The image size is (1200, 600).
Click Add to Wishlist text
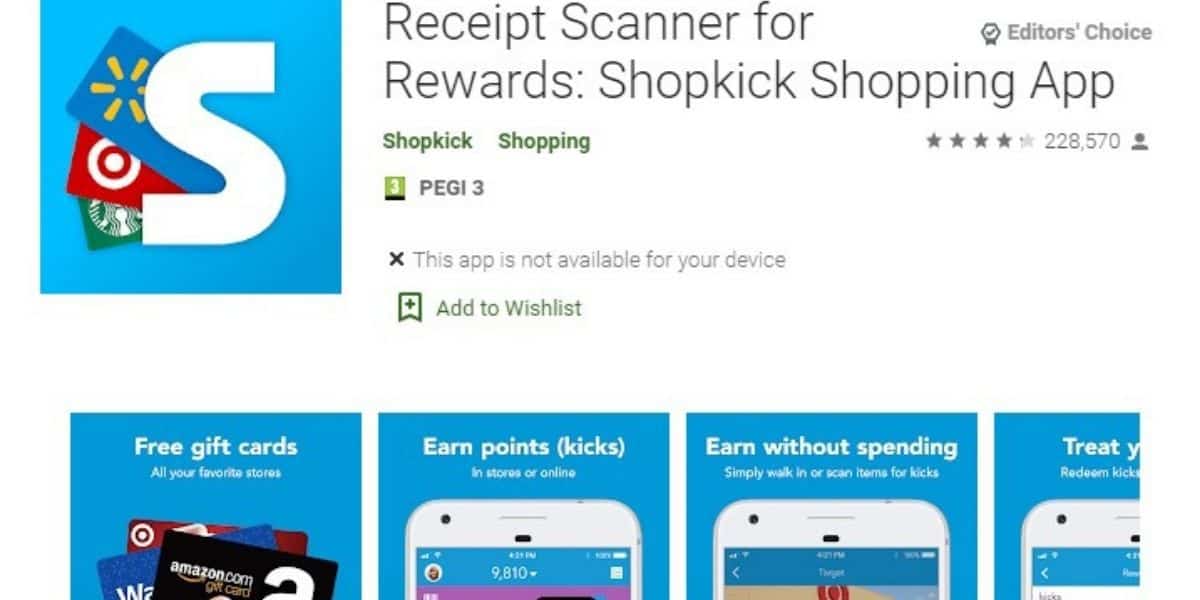click(x=509, y=308)
